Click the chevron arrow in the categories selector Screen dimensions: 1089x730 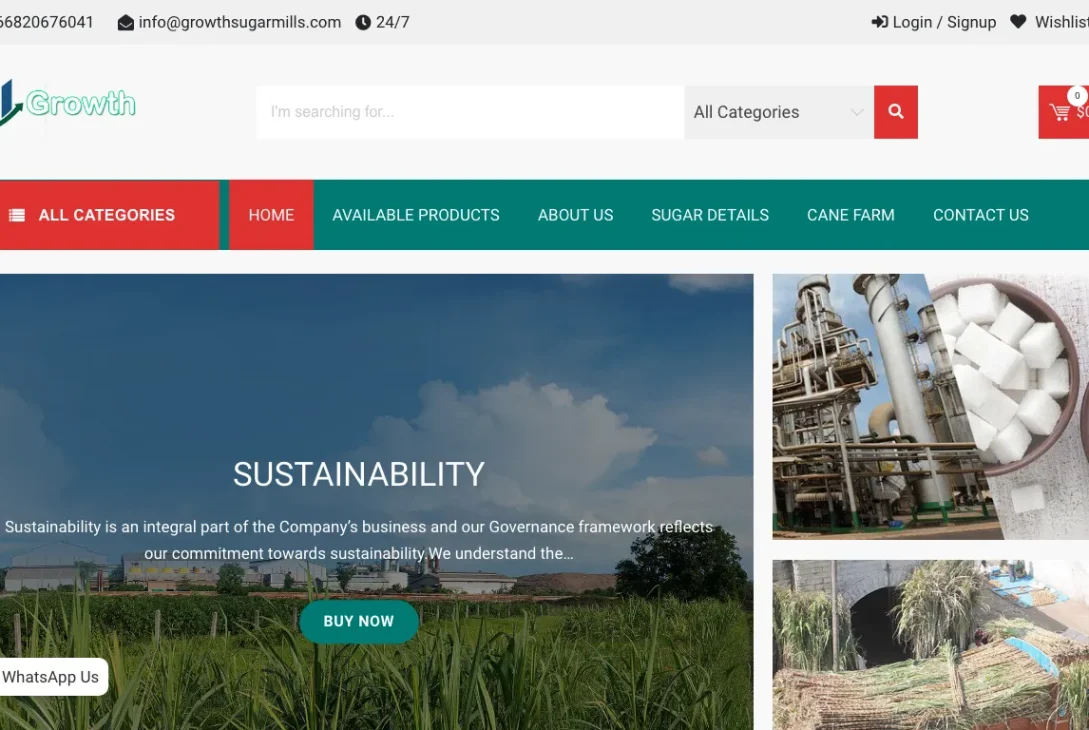click(857, 112)
